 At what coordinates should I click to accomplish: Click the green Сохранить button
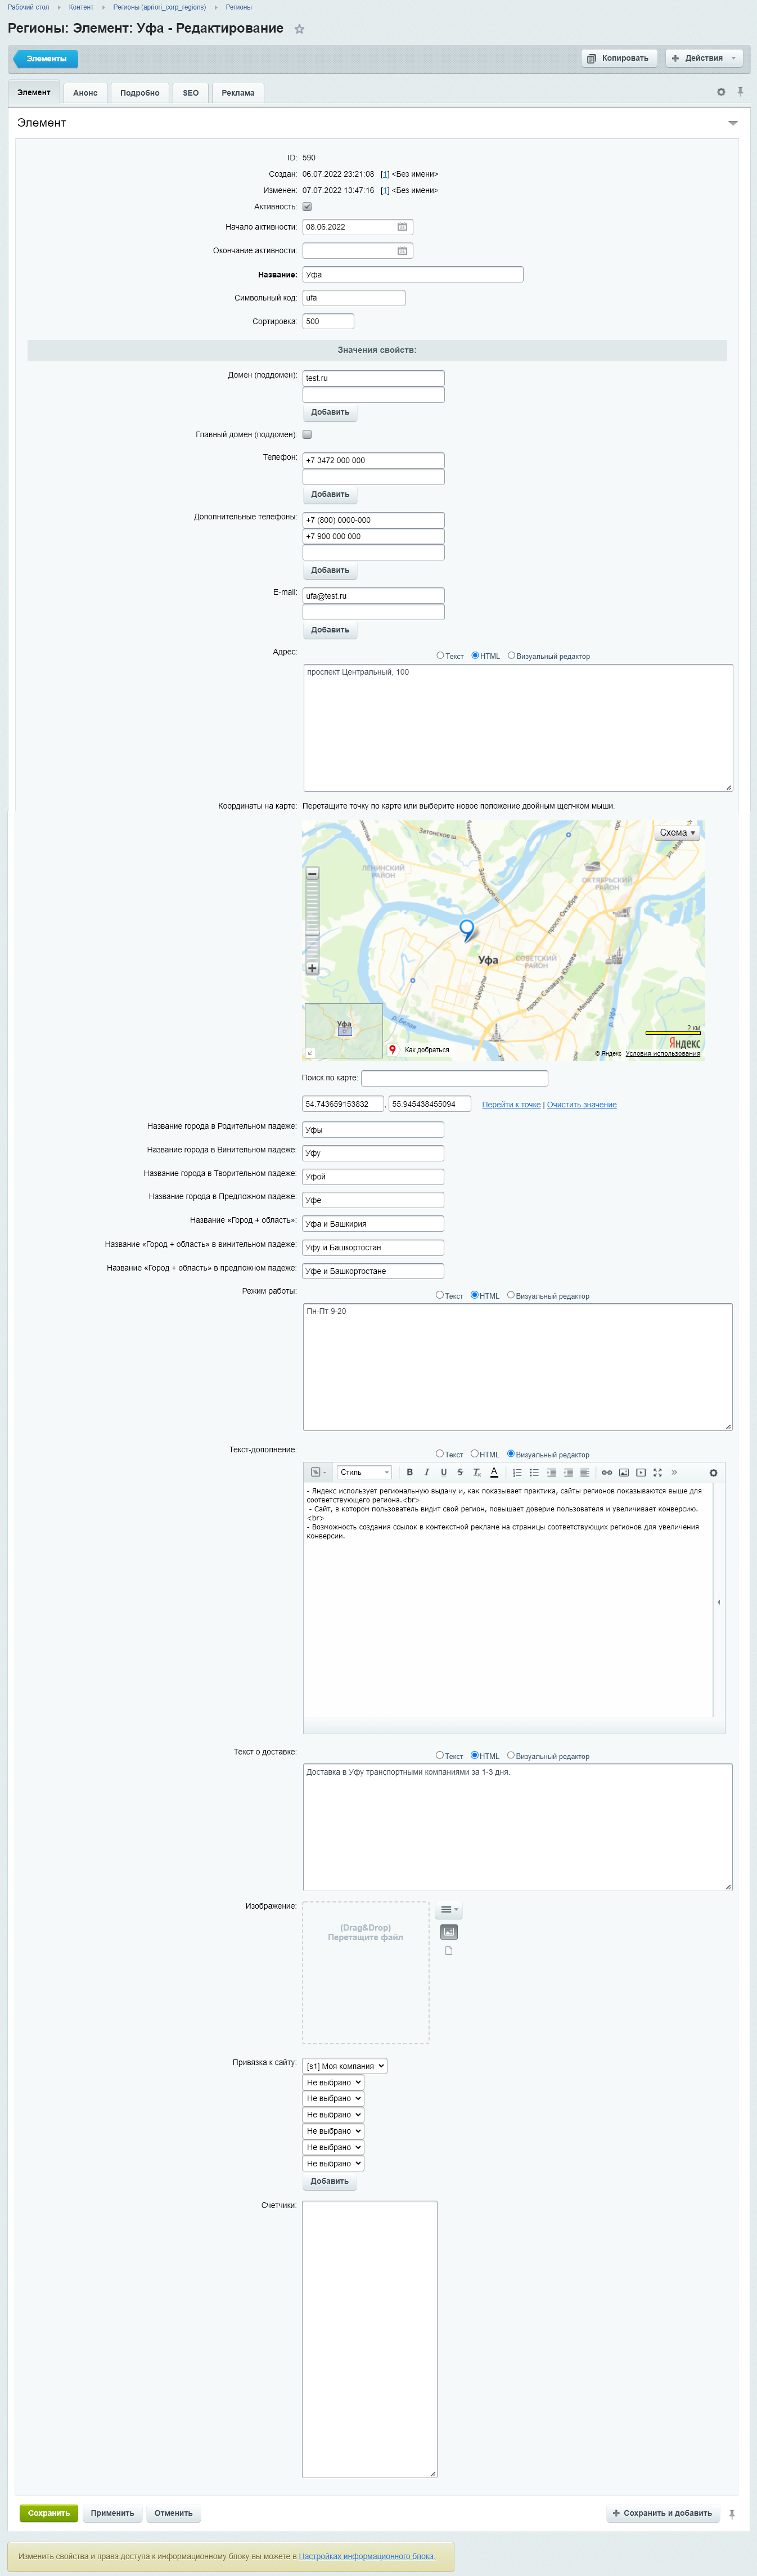click(48, 2513)
